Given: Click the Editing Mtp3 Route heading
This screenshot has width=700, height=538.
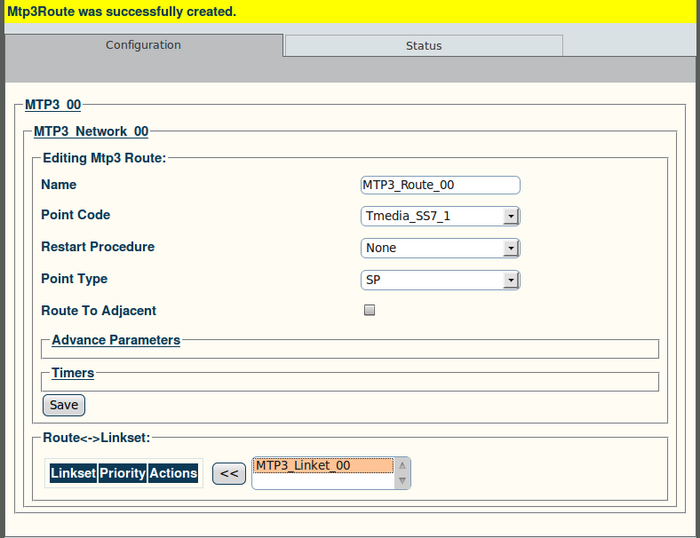Looking at the screenshot, I should [104, 158].
